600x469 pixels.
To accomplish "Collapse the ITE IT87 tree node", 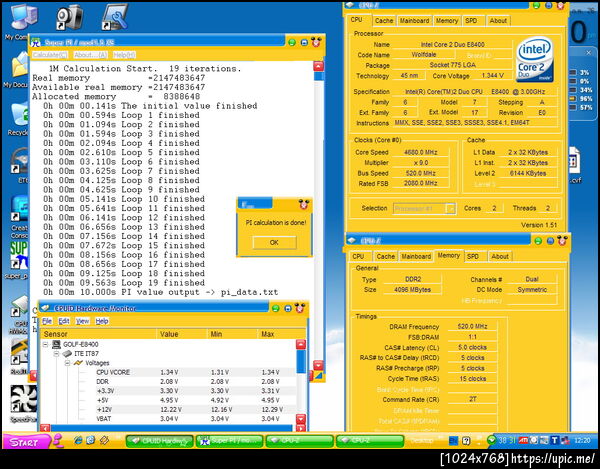I will point(56,353).
